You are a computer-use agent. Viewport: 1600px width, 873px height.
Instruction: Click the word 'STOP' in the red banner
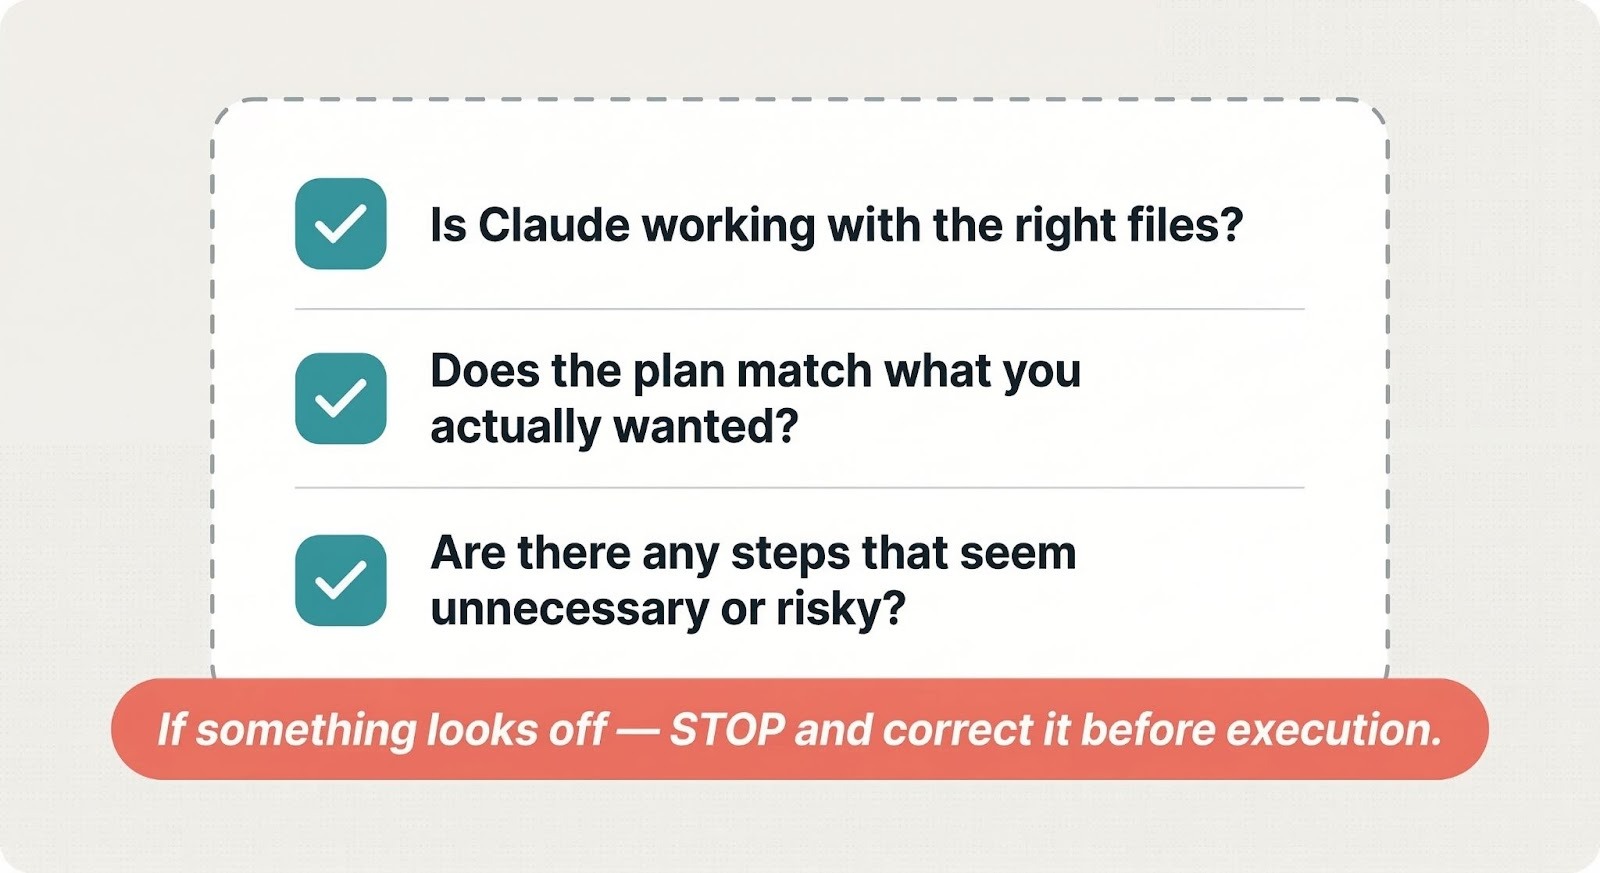[727, 730]
